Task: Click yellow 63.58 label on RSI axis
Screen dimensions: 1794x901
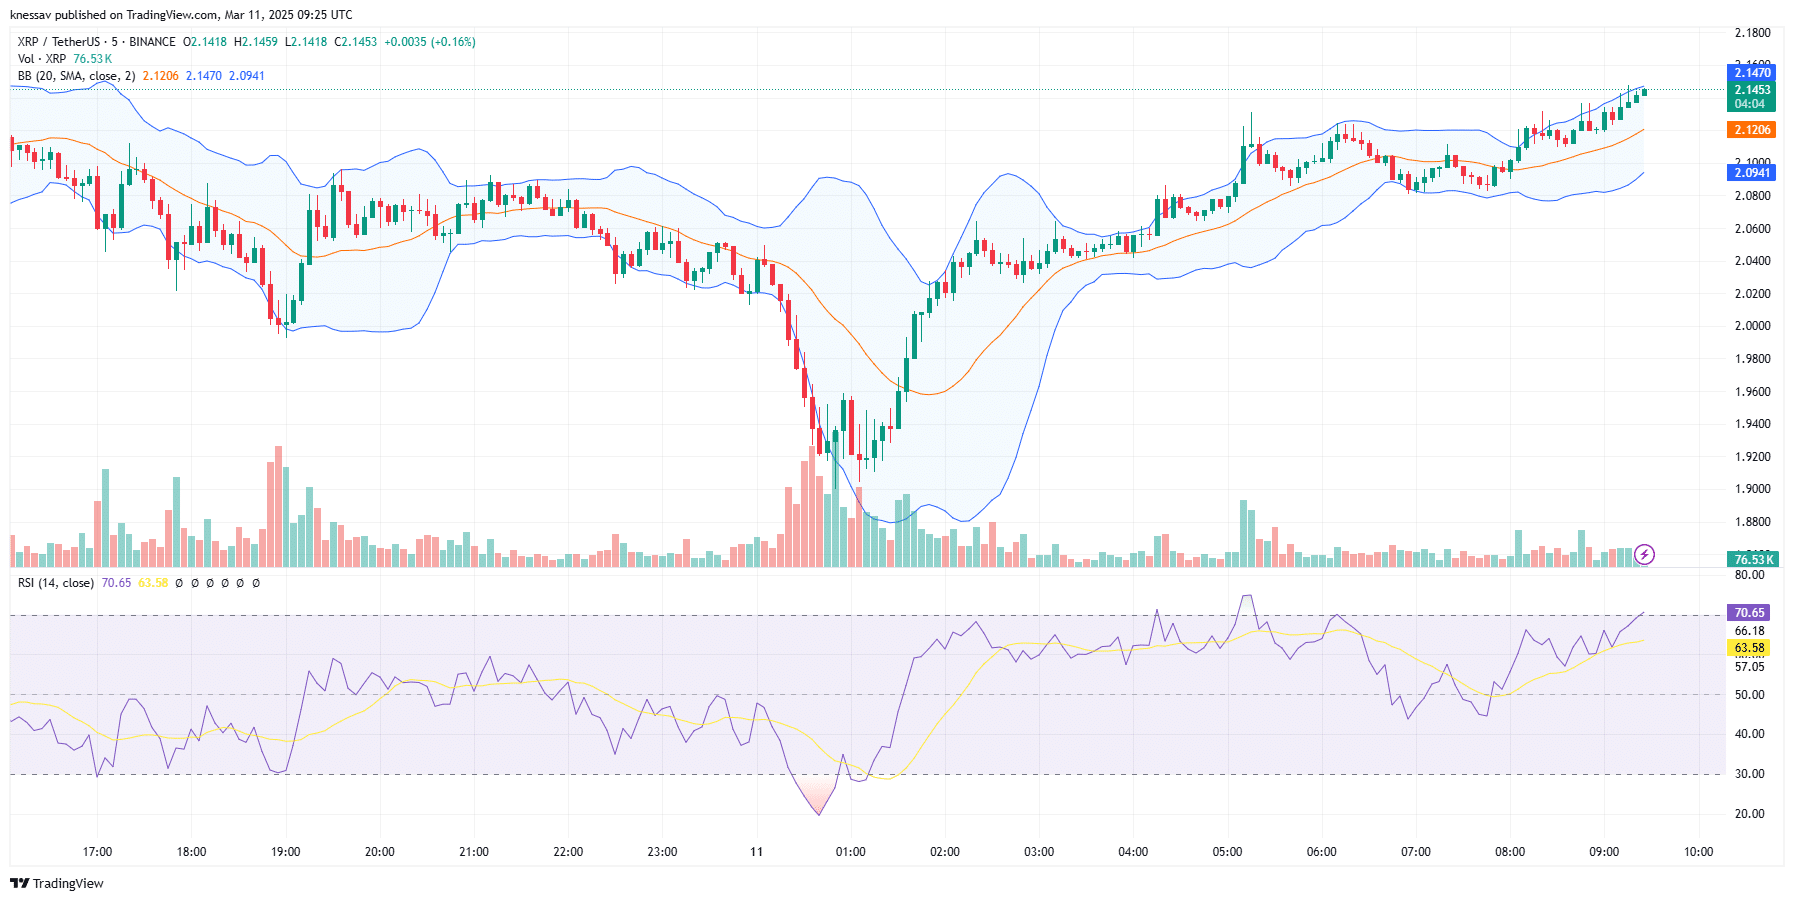Action: coord(1750,648)
